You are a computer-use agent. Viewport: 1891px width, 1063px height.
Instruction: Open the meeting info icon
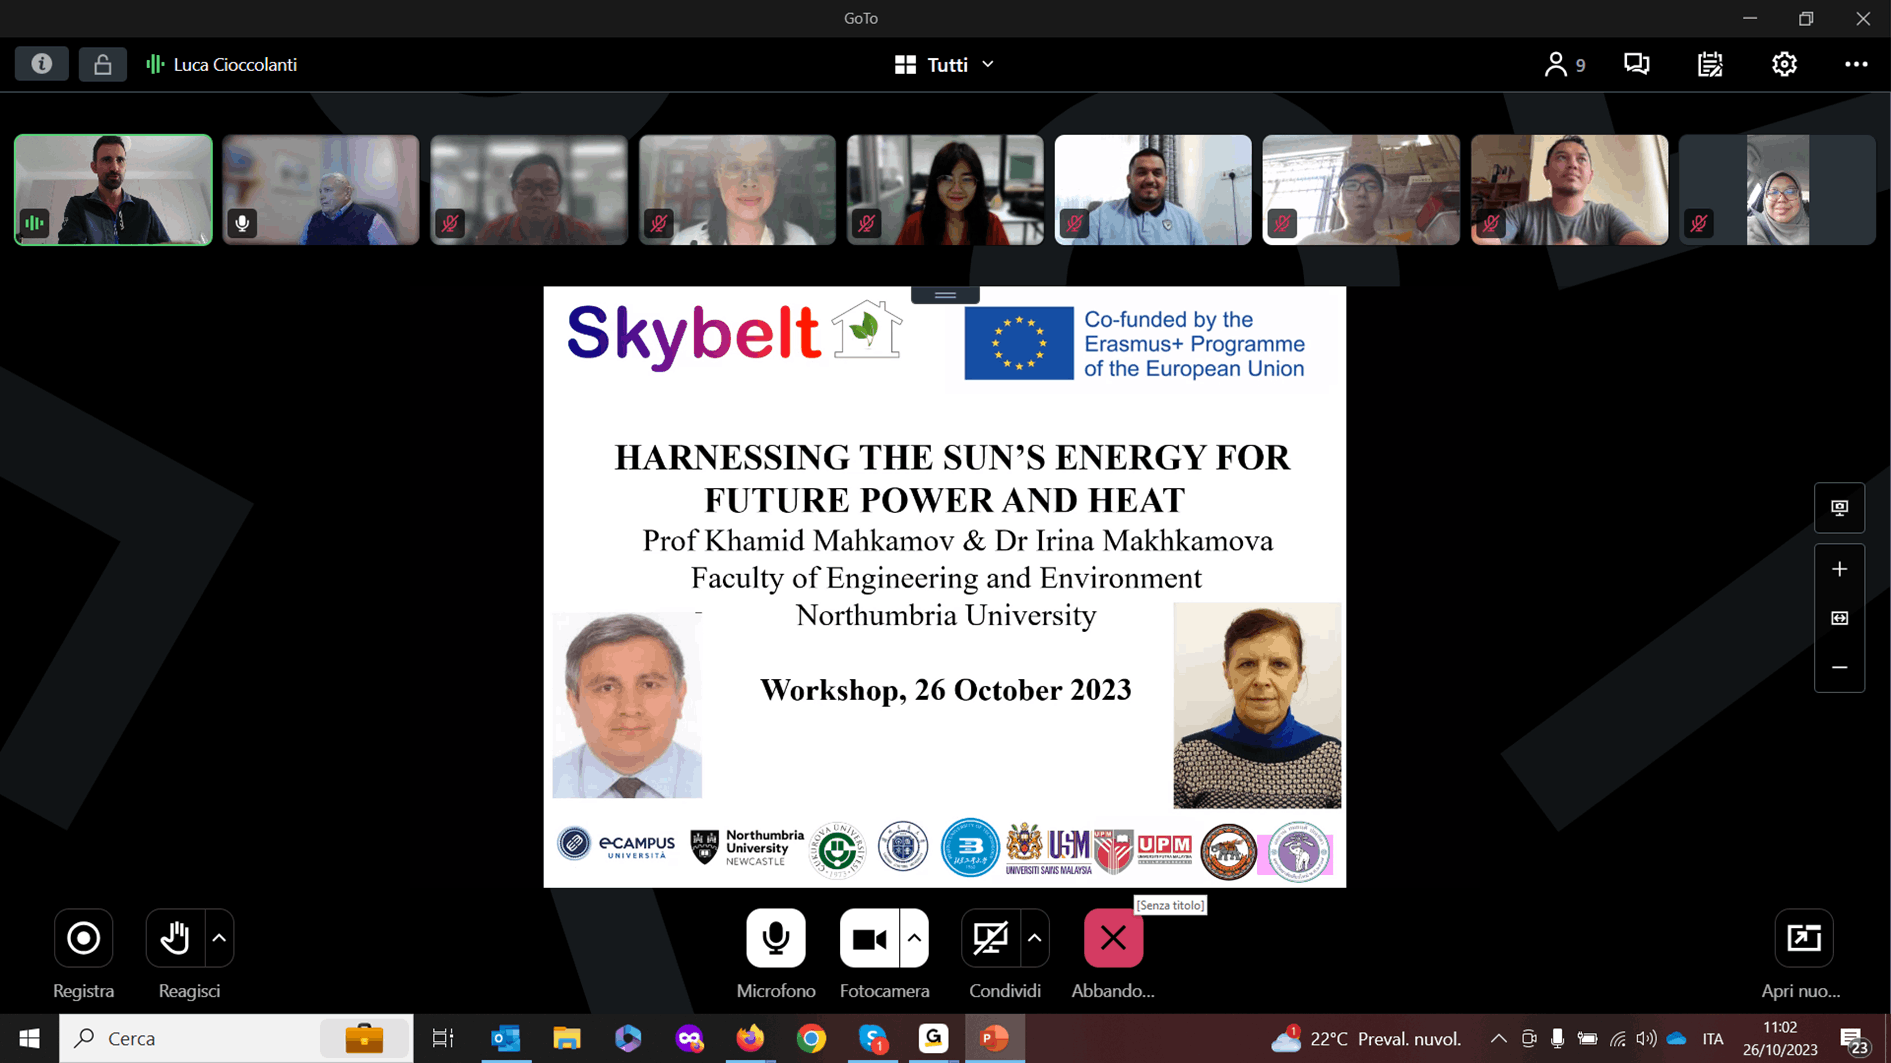click(42, 64)
